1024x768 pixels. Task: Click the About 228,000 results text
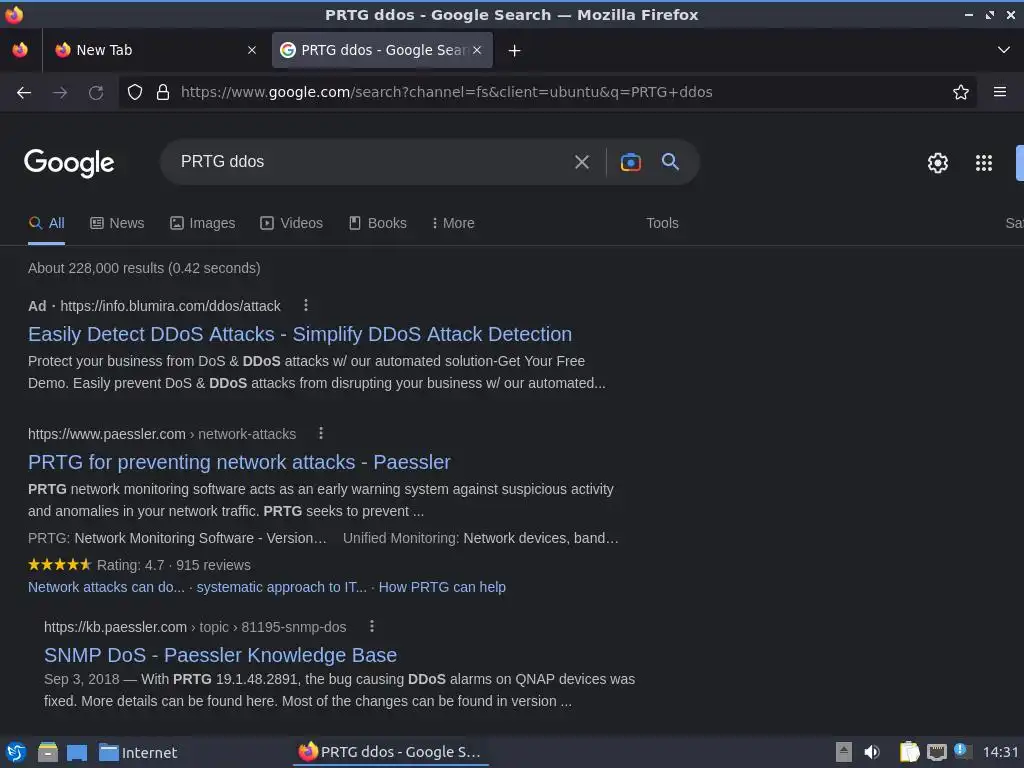pyautogui.click(x=144, y=268)
